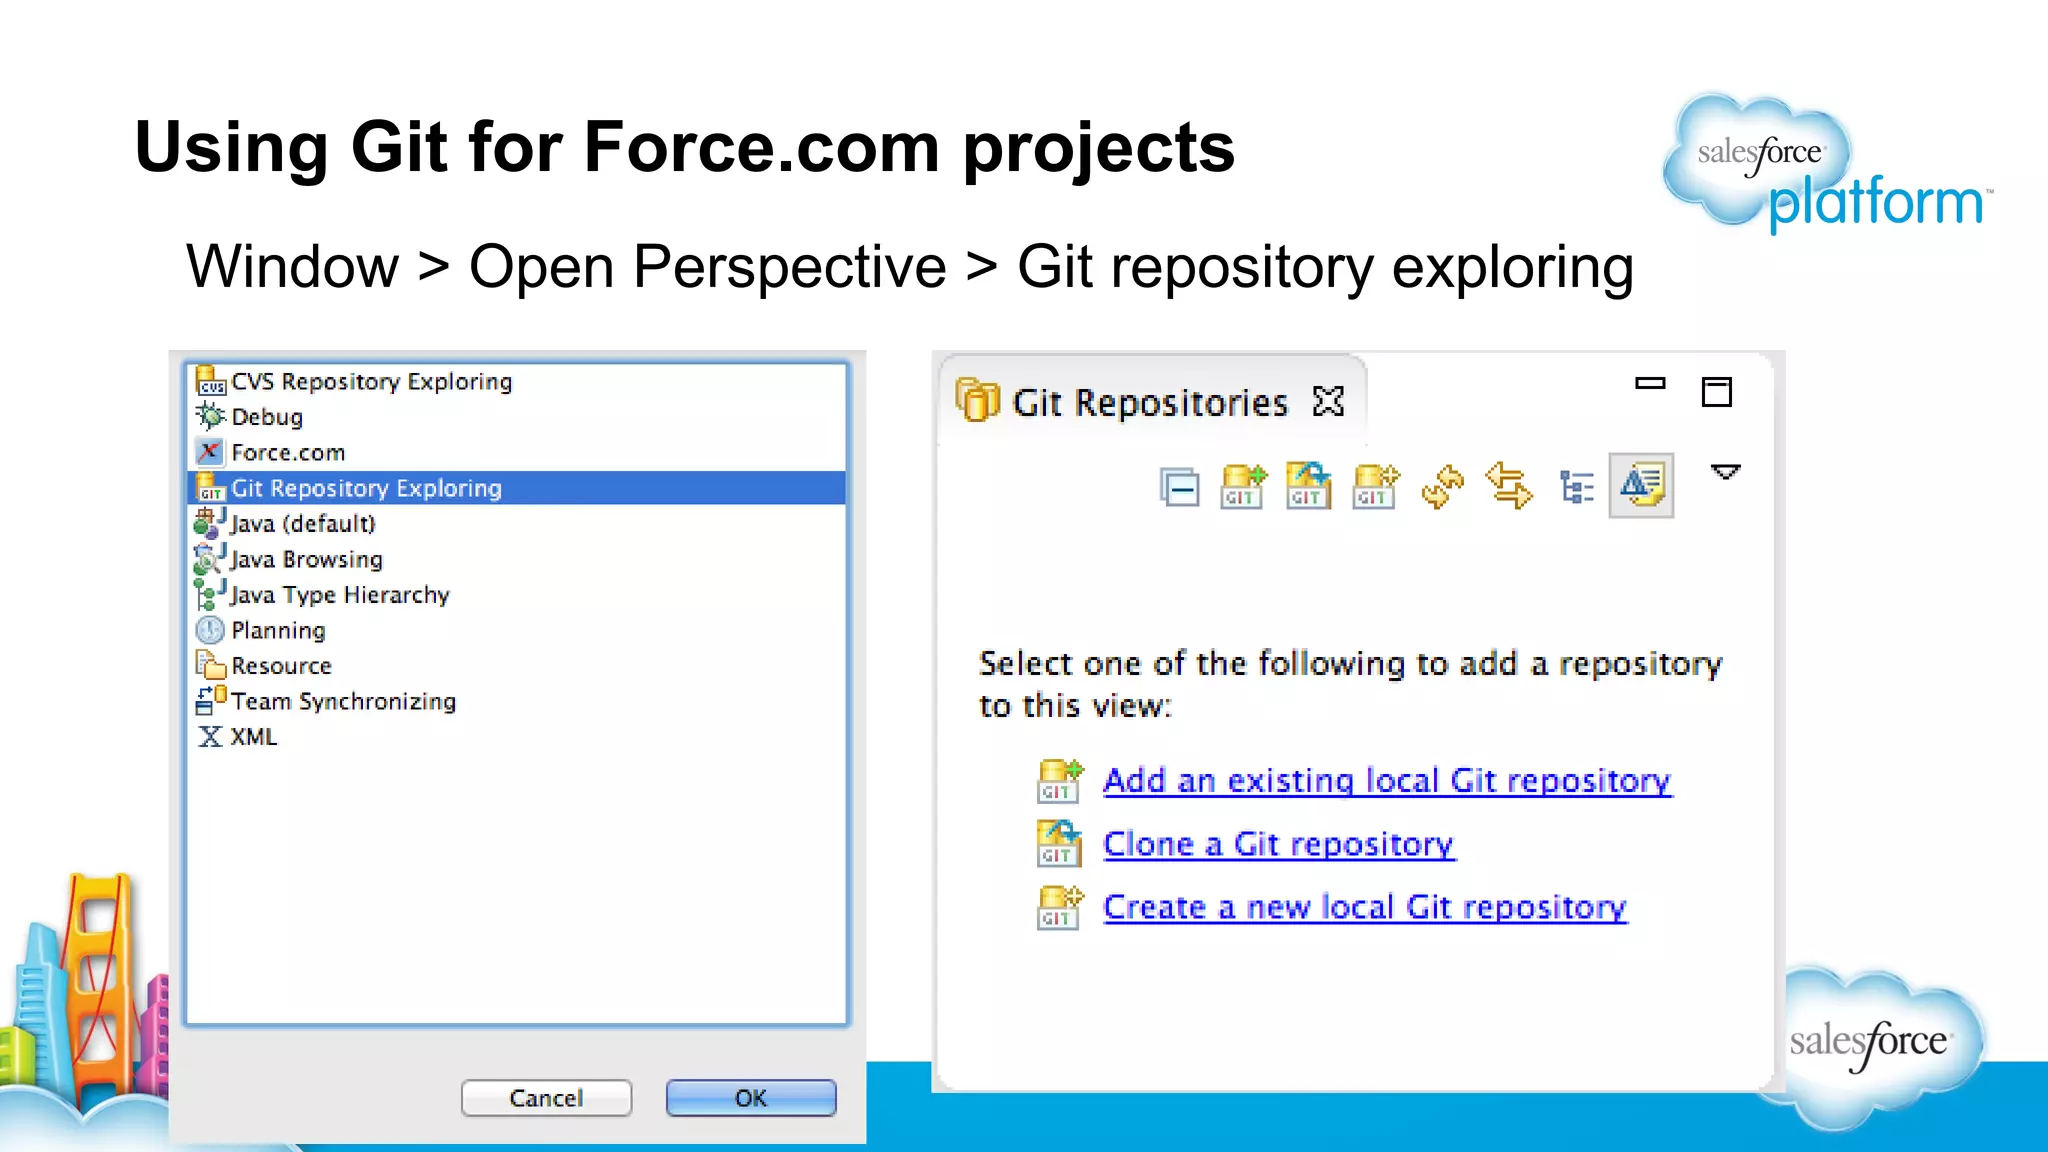This screenshot has width=2048, height=1152.
Task: Click the Team Synchronizing icon
Action: [x=210, y=701]
